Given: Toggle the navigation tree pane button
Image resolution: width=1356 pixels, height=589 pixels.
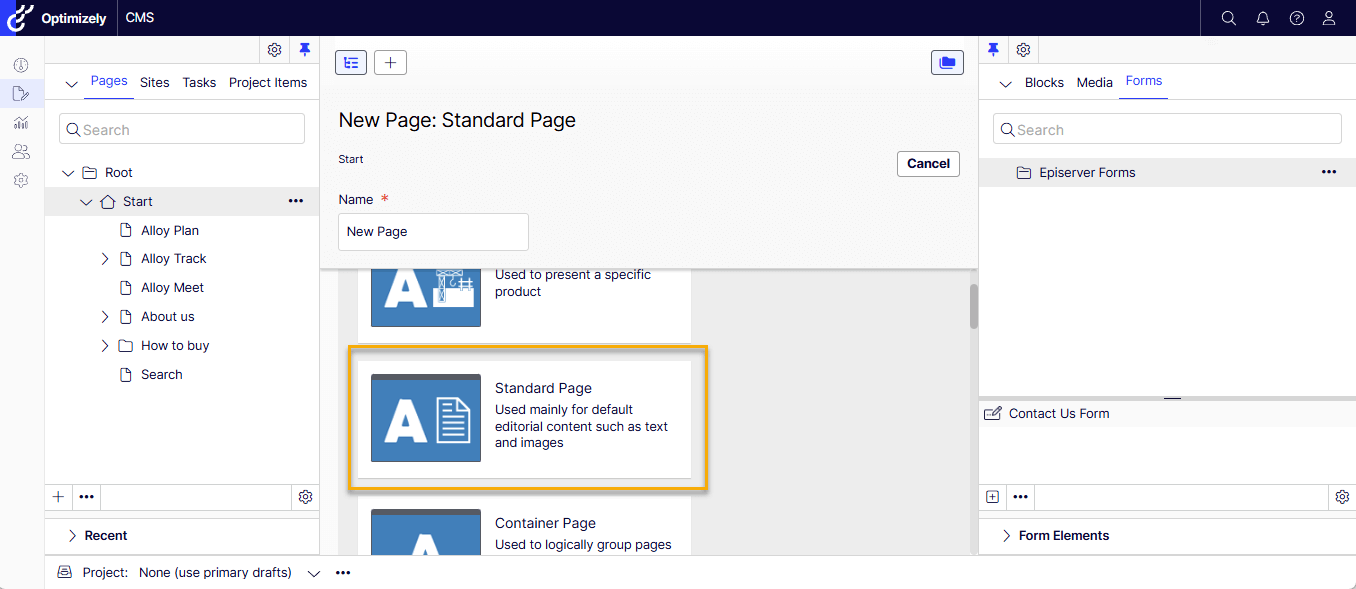Looking at the screenshot, I should (x=351, y=63).
